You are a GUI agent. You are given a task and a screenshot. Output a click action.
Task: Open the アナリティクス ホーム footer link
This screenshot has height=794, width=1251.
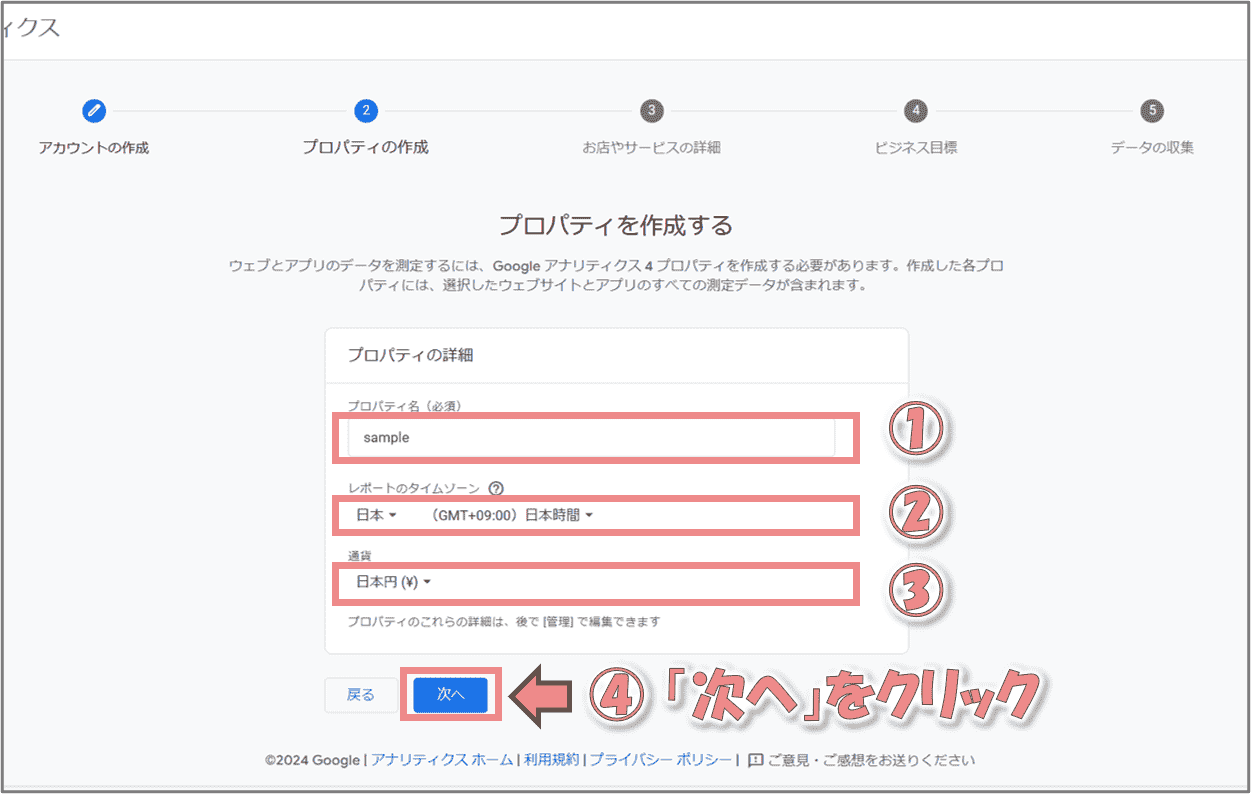[442, 760]
